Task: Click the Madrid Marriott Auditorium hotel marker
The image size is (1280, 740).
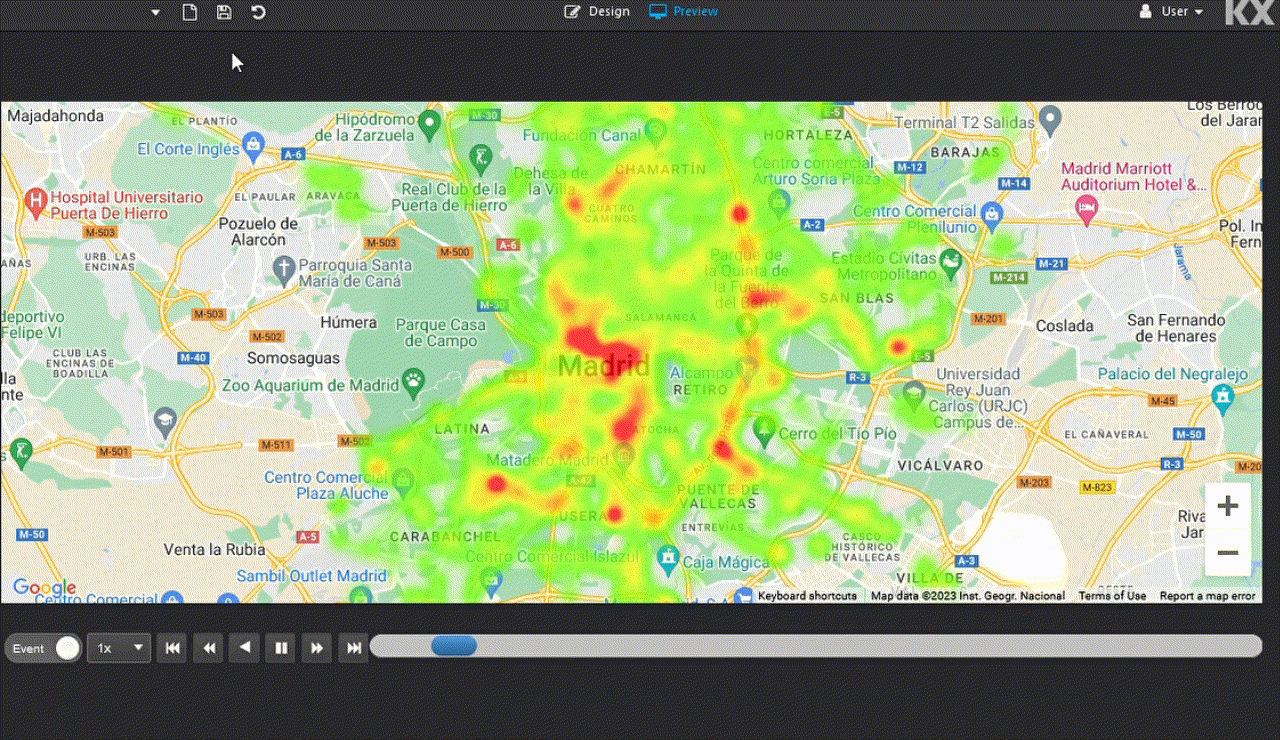Action: coord(1086,208)
